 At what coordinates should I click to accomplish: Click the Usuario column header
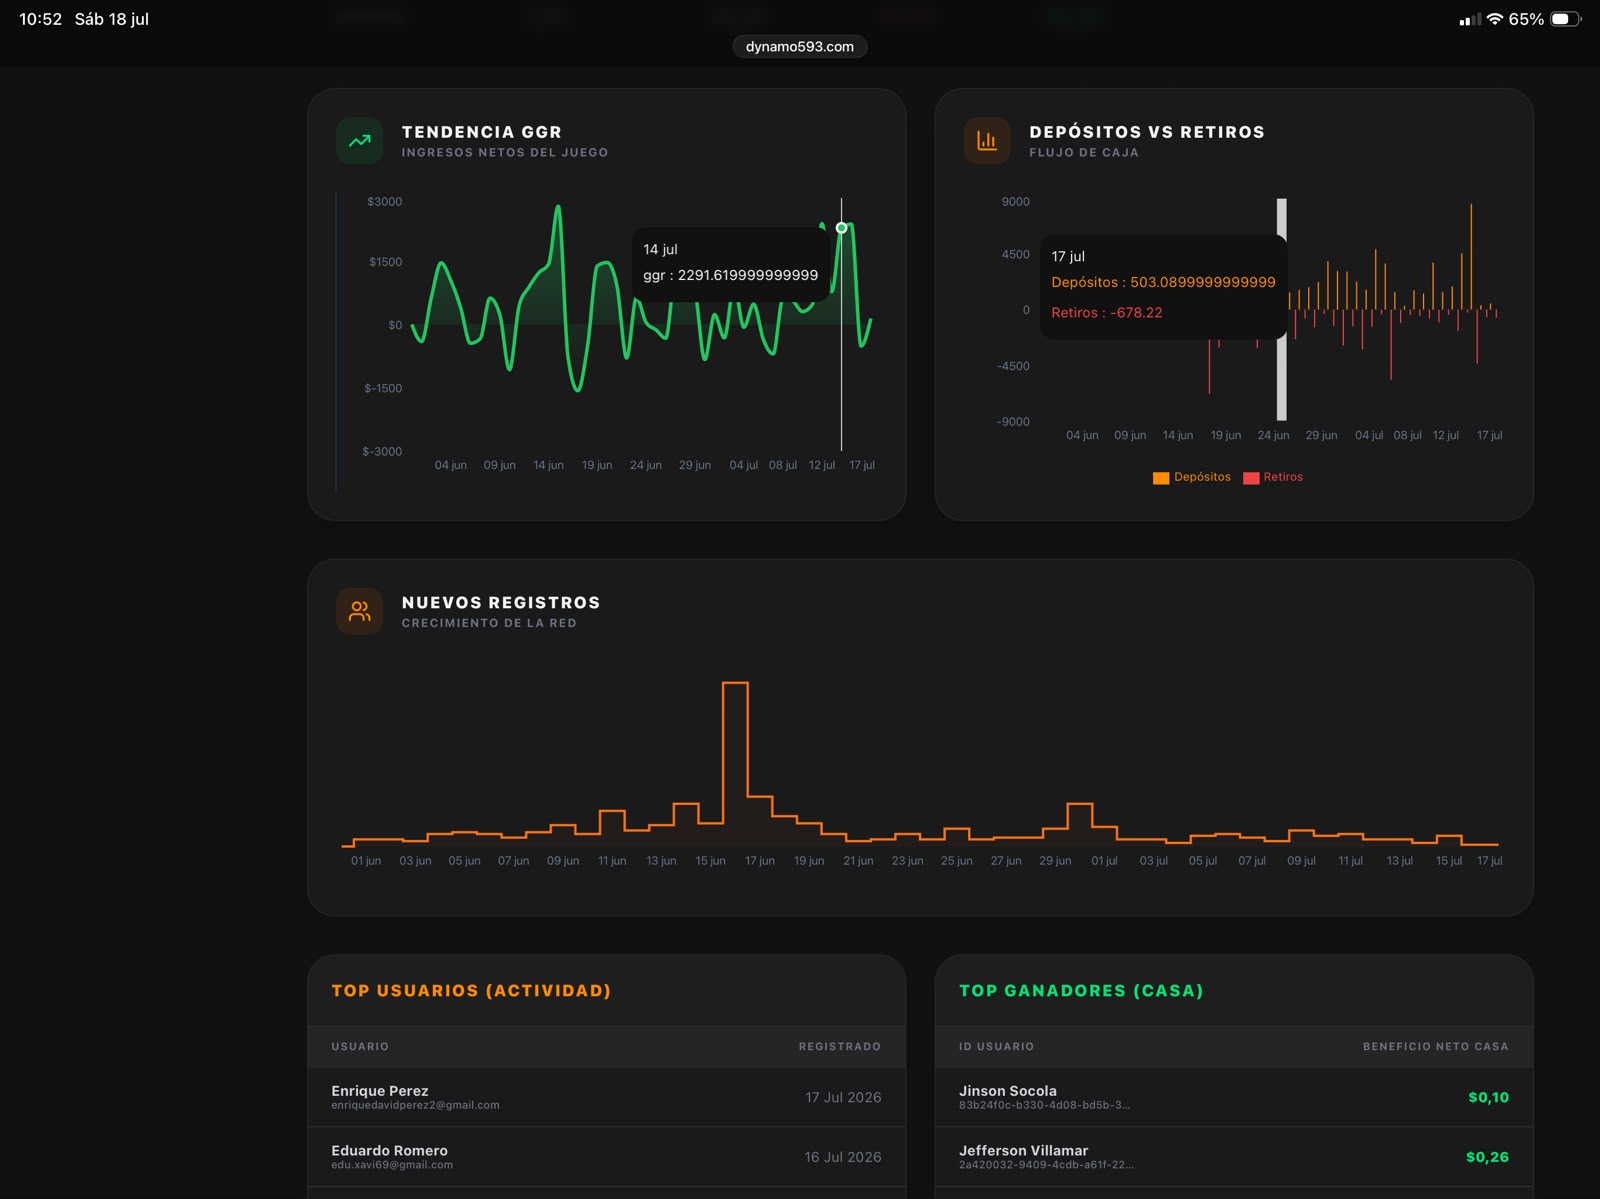click(x=360, y=1047)
